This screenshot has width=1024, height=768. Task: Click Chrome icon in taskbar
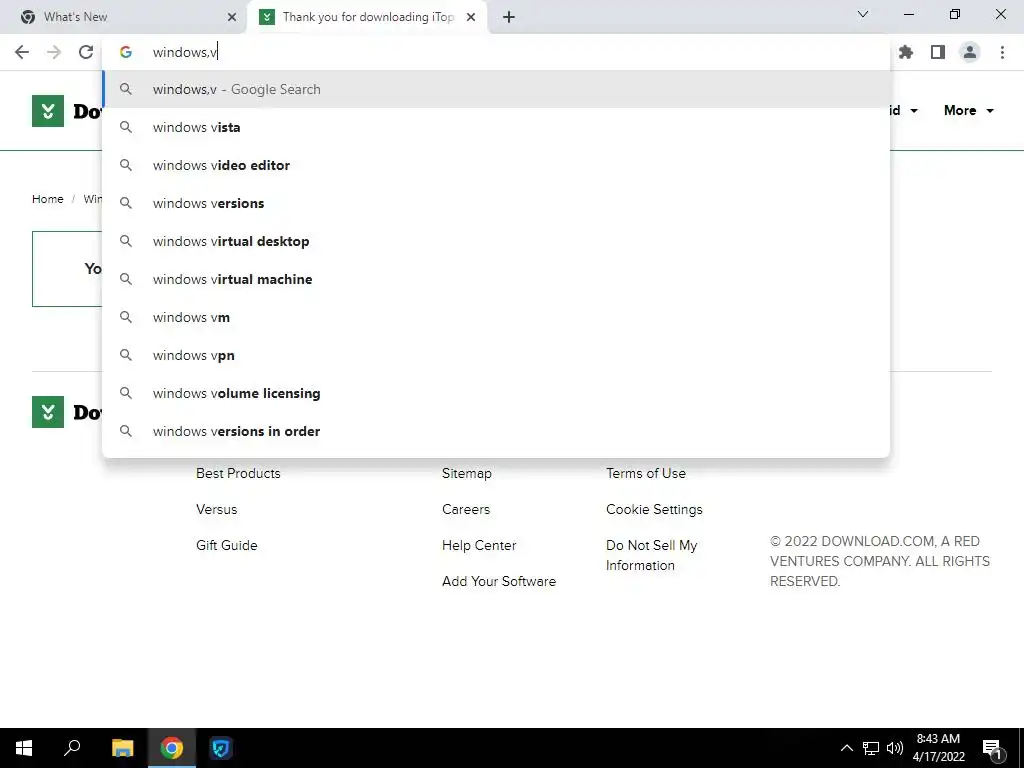point(172,748)
